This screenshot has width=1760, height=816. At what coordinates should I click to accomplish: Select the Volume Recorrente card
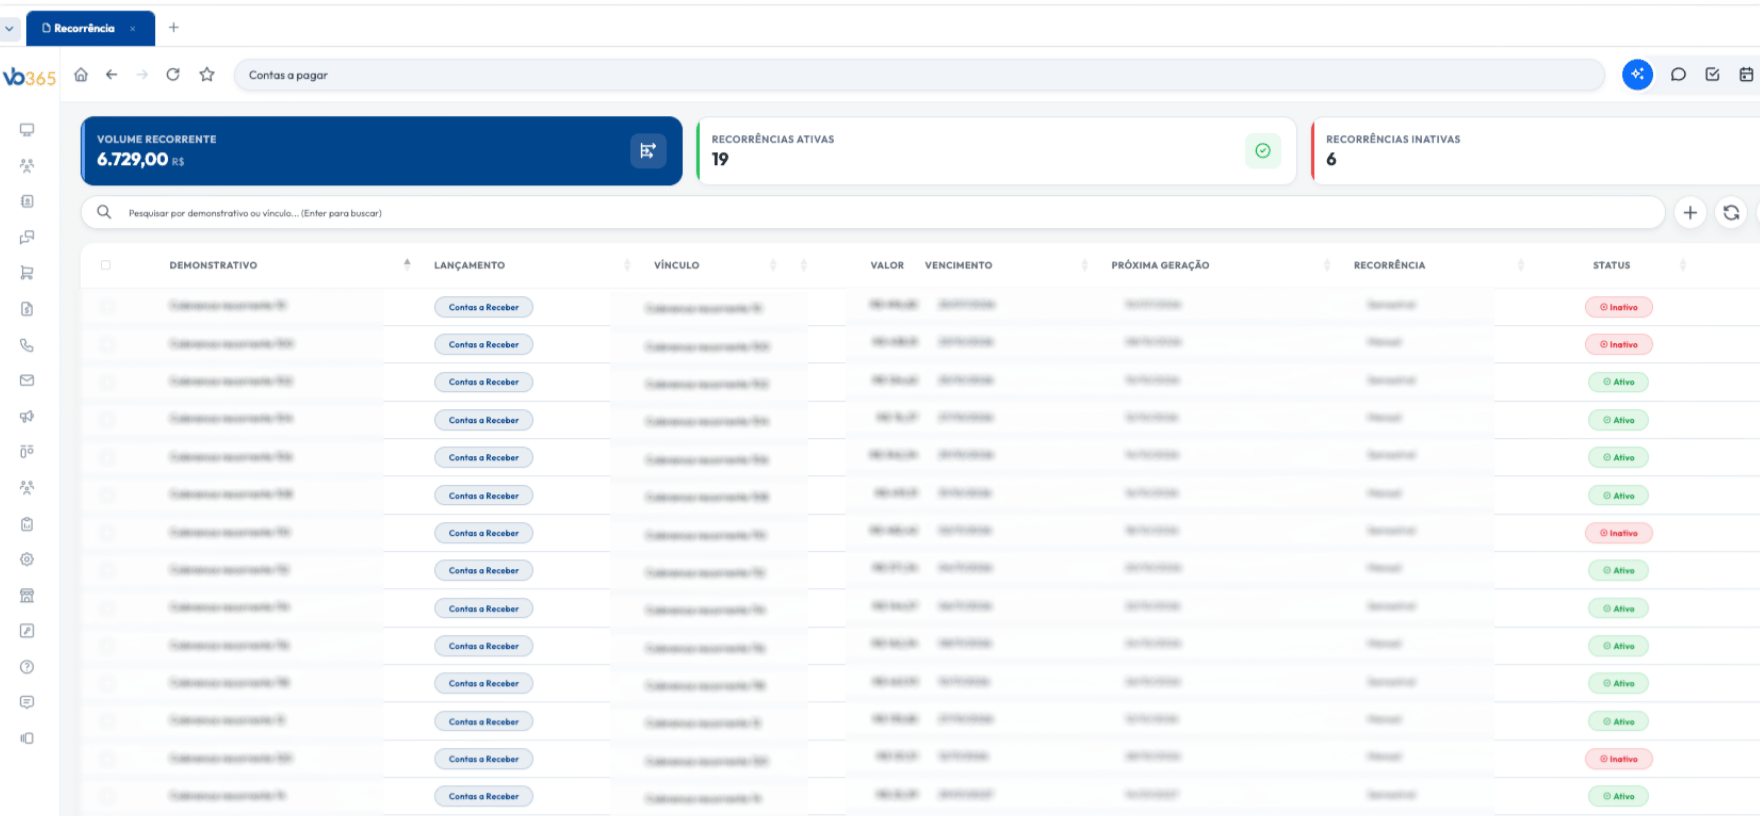tap(381, 151)
